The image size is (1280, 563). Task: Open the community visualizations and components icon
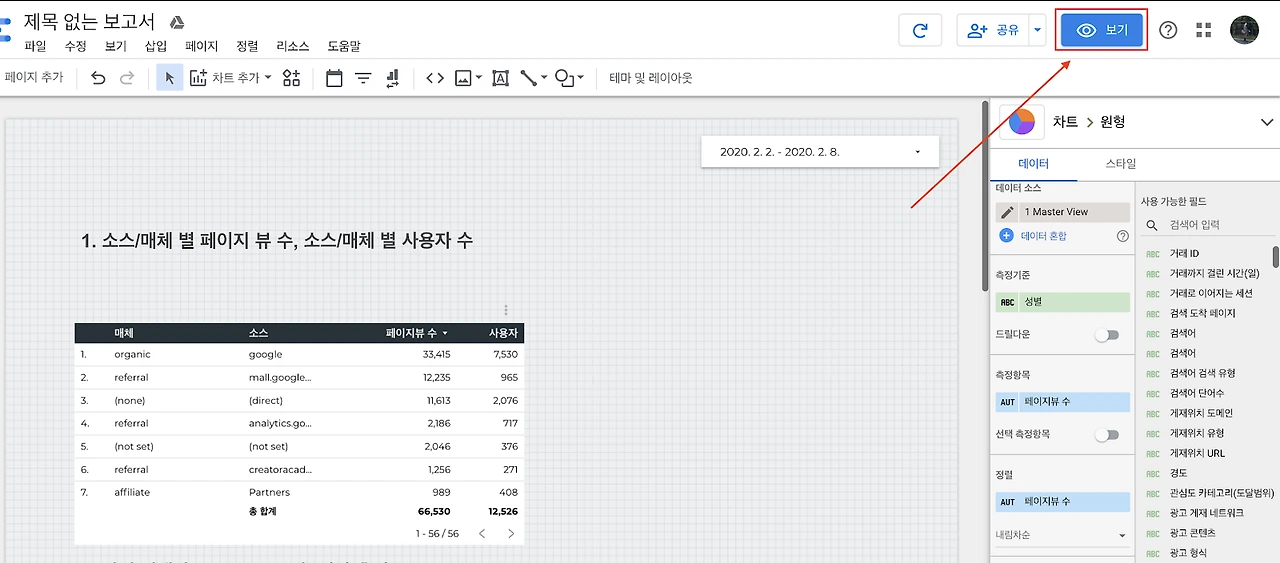pyautogui.click(x=291, y=78)
